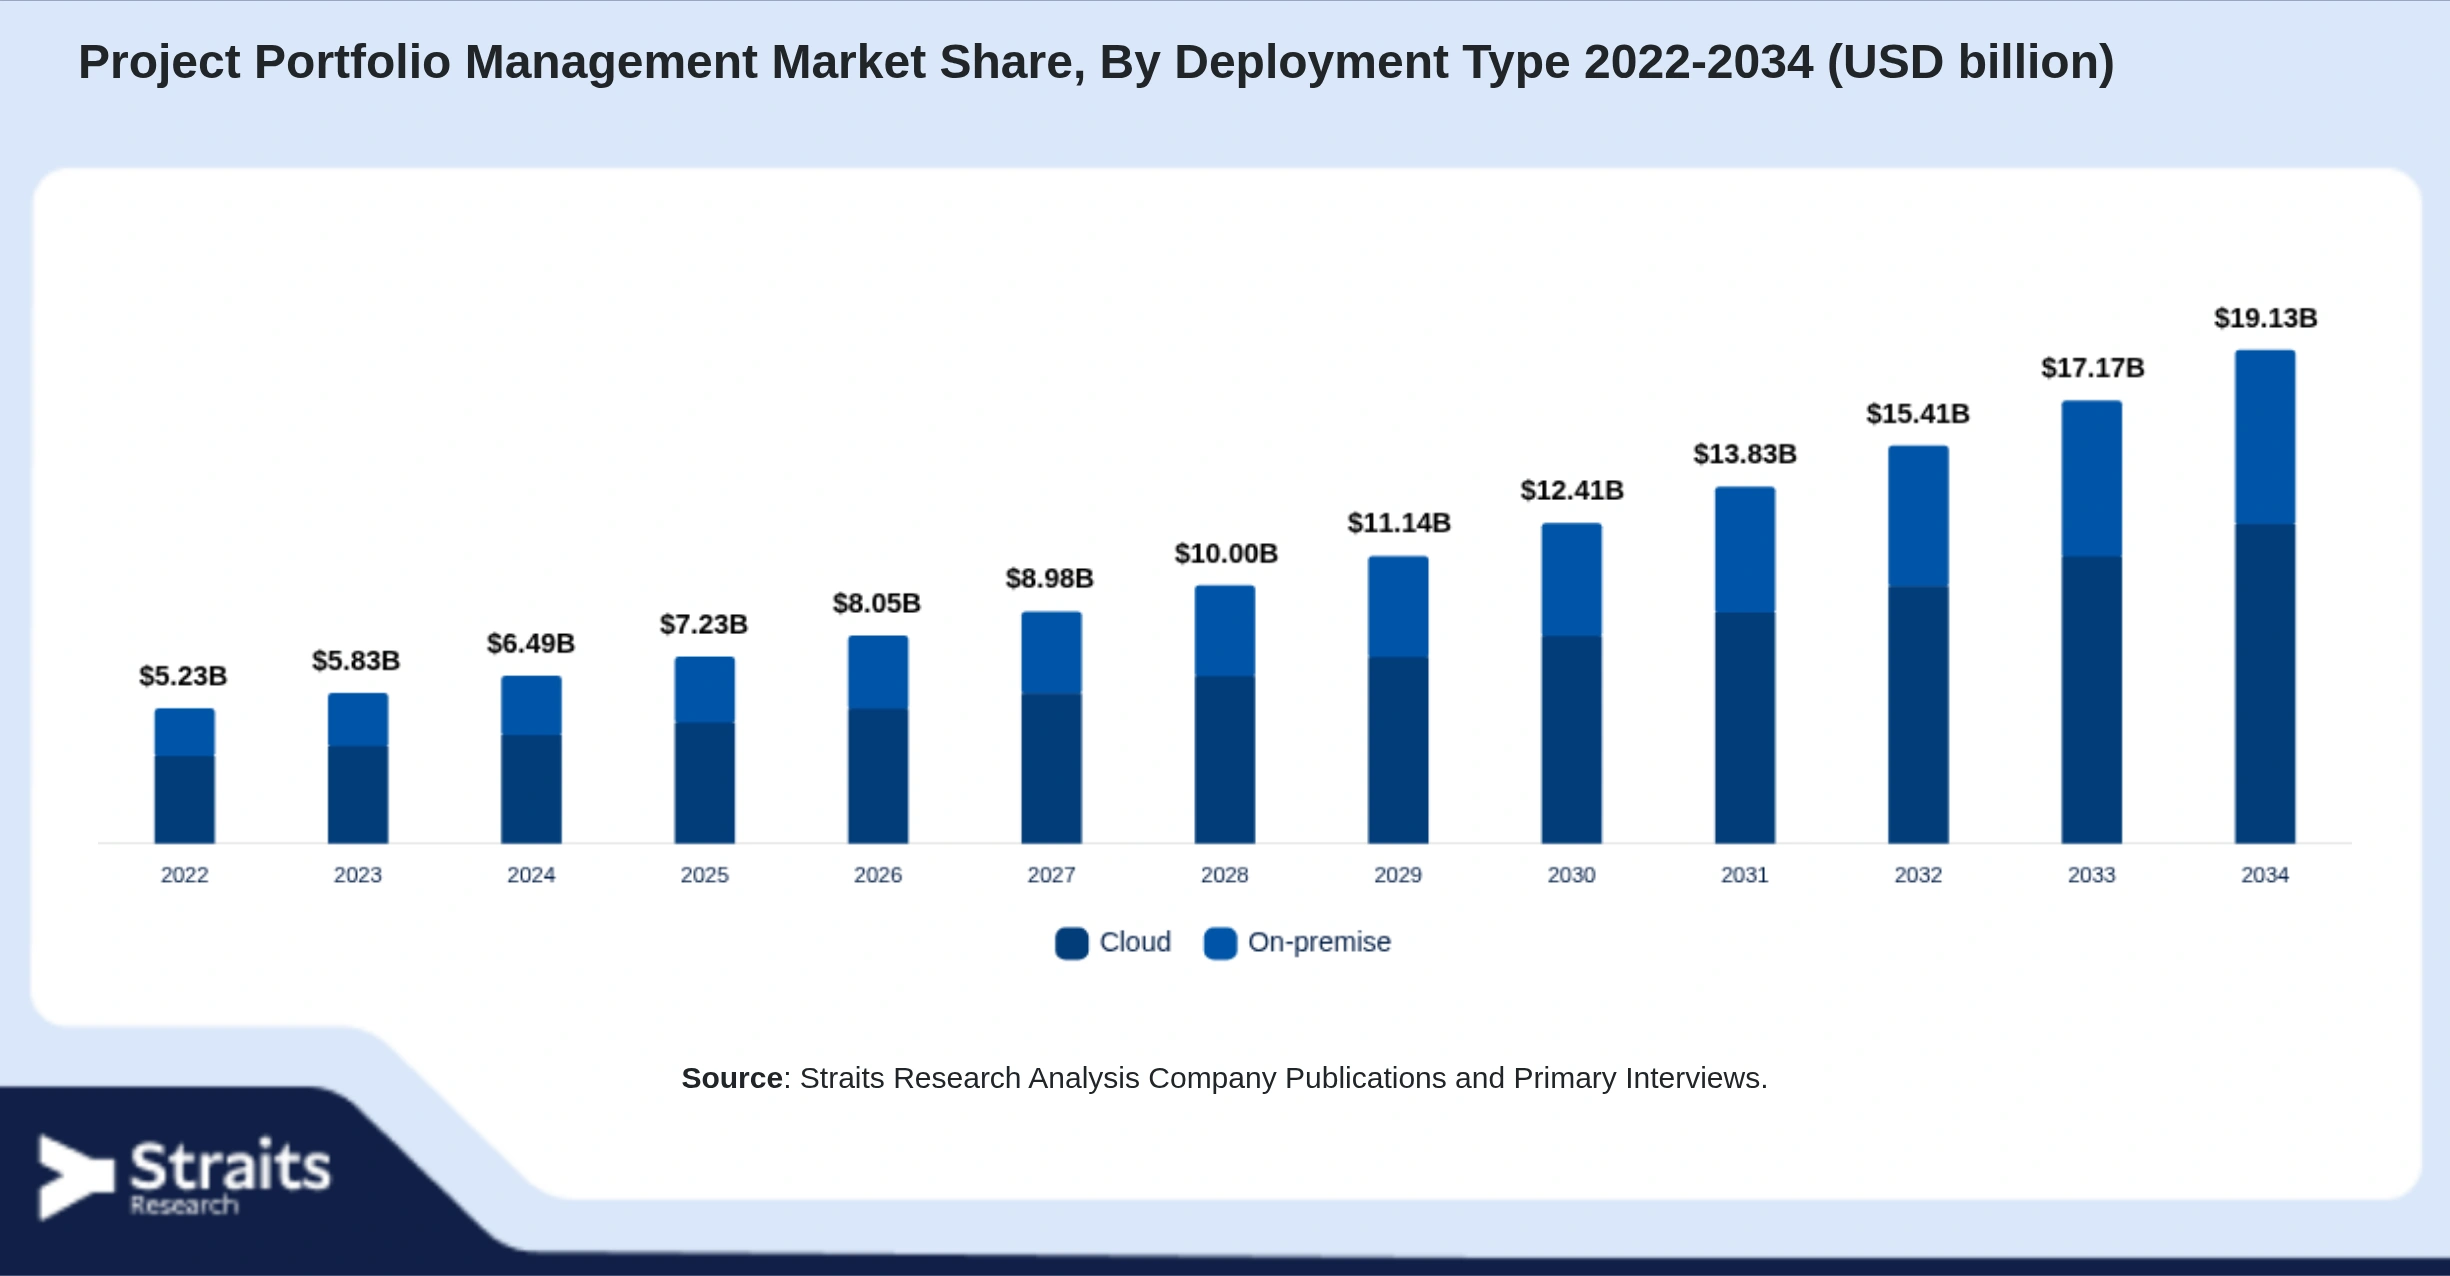Image resolution: width=2450 pixels, height=1276 pixels.
Task: Click the 2022 axis label
Action: (185, 875)
